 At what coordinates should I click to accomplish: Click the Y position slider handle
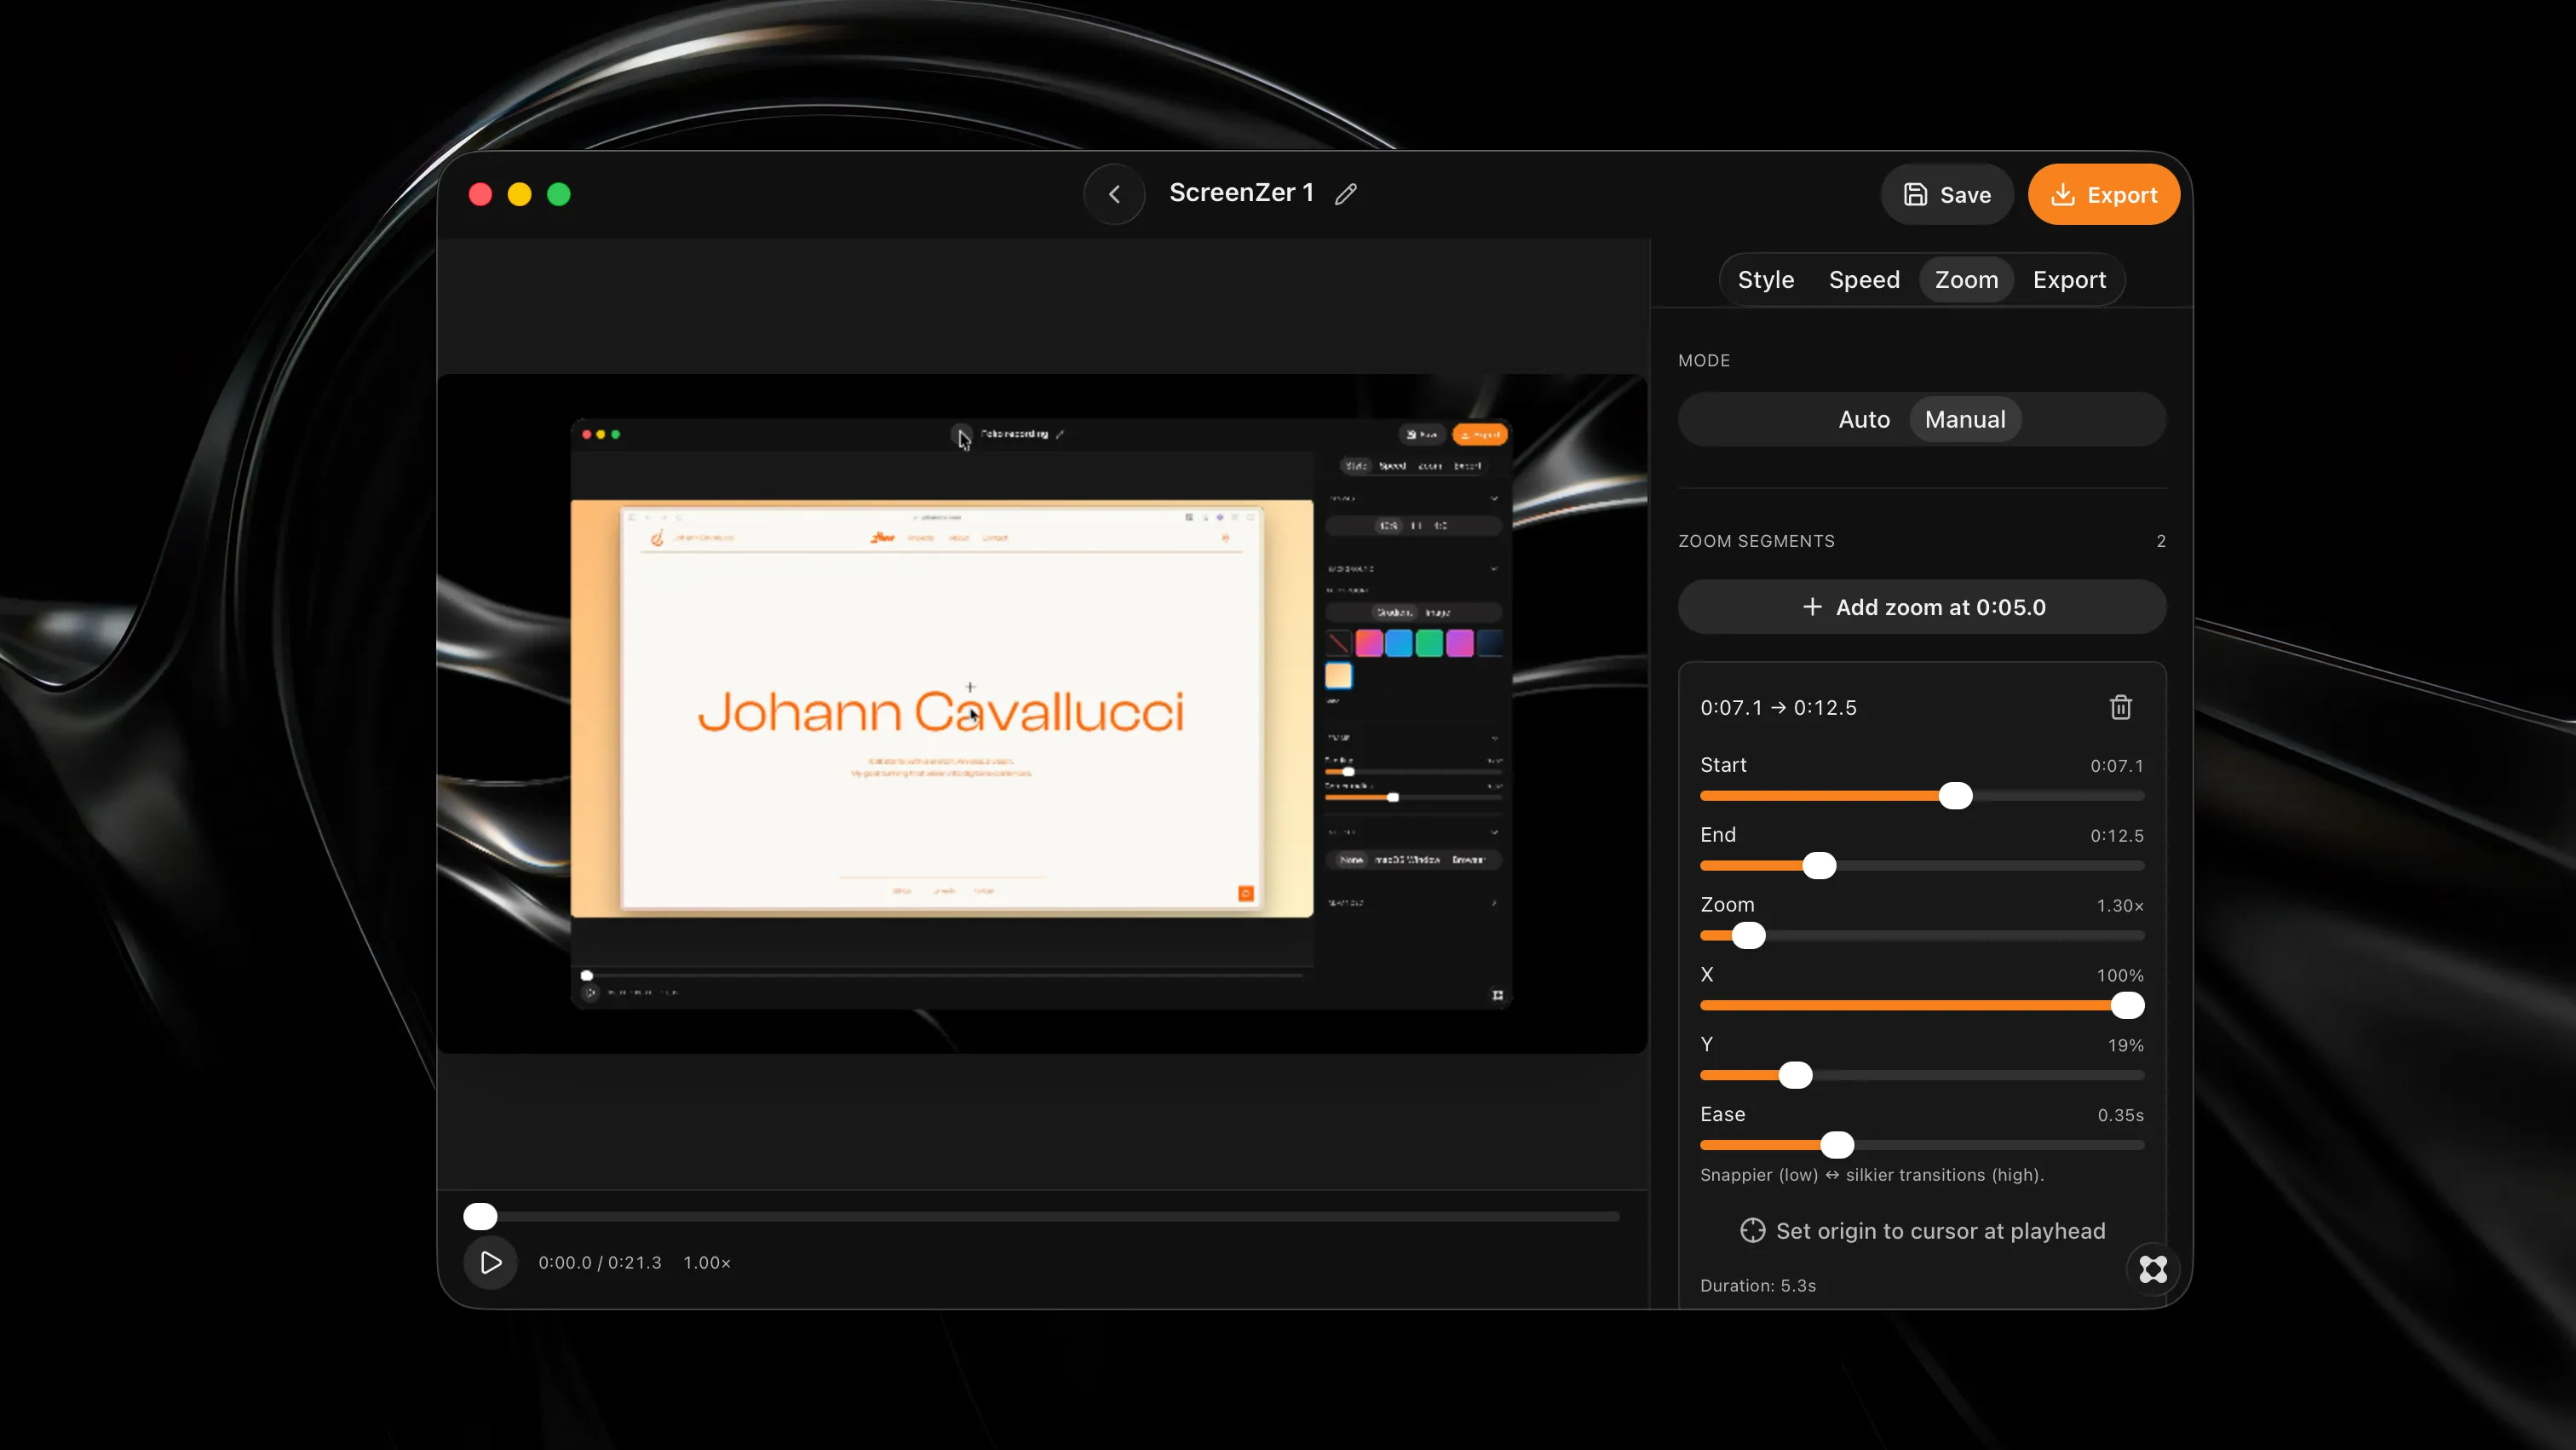[1795, 1076]
